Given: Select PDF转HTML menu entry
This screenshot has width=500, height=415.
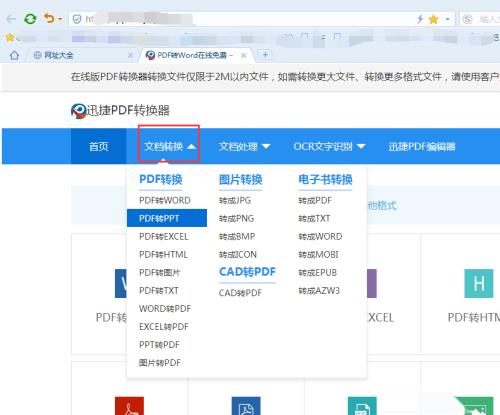Looking at the screenshot, I should [x=163, y=254].
